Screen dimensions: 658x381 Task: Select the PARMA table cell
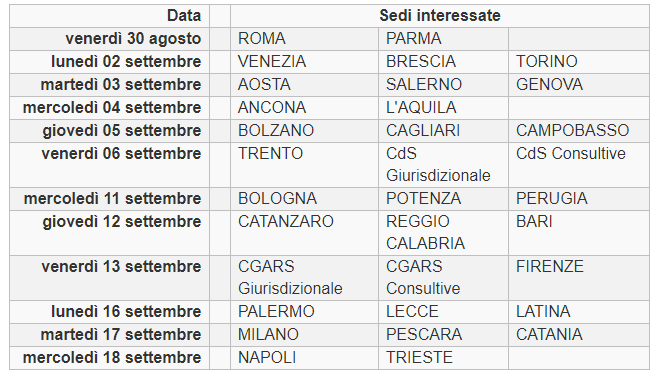tap(443, 39)
